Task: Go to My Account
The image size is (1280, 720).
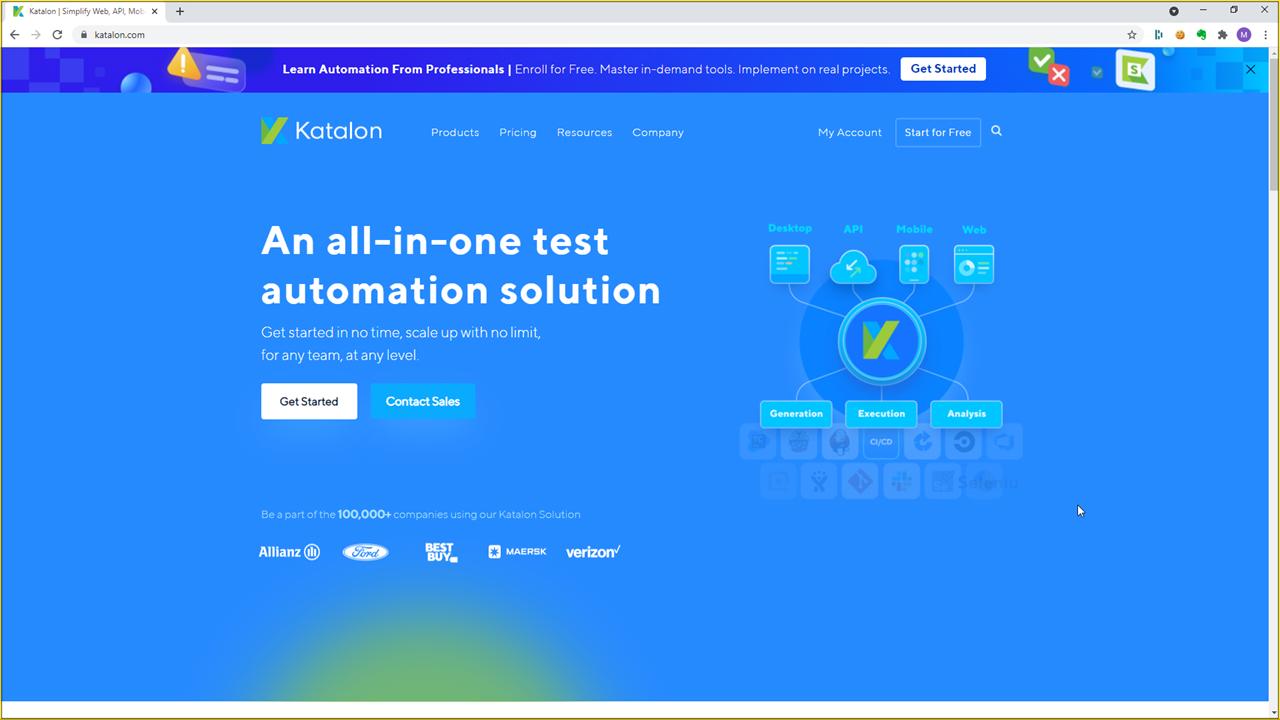Action: click(850, 132)
